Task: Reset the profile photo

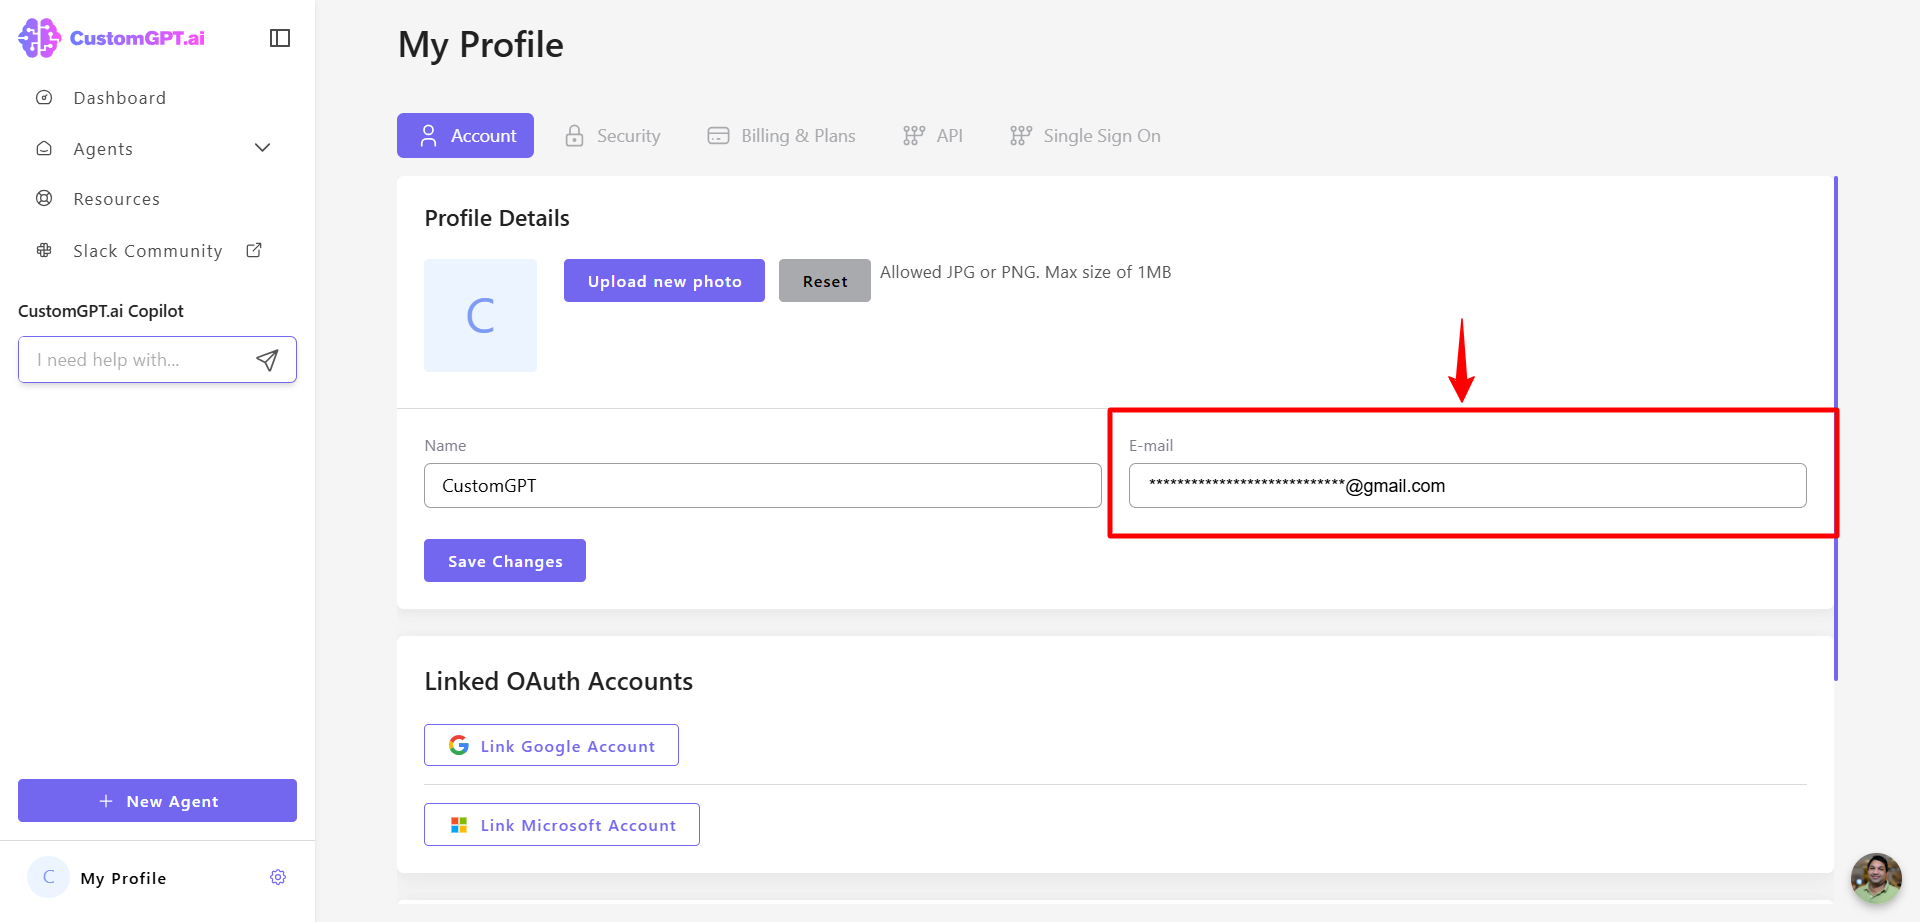Action: 825,281
